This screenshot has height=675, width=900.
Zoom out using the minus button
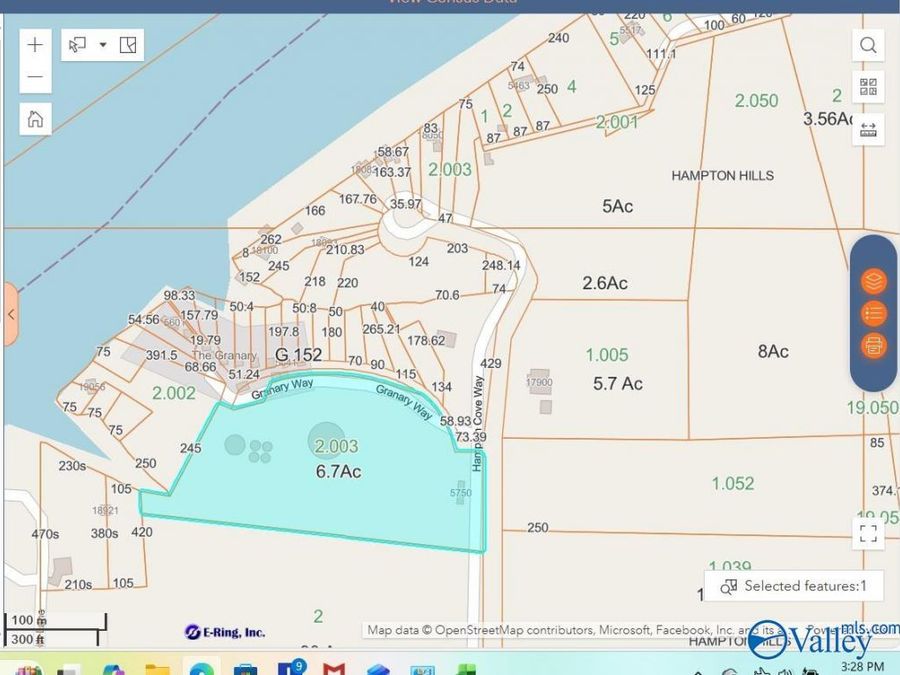(x=35, y=77)
